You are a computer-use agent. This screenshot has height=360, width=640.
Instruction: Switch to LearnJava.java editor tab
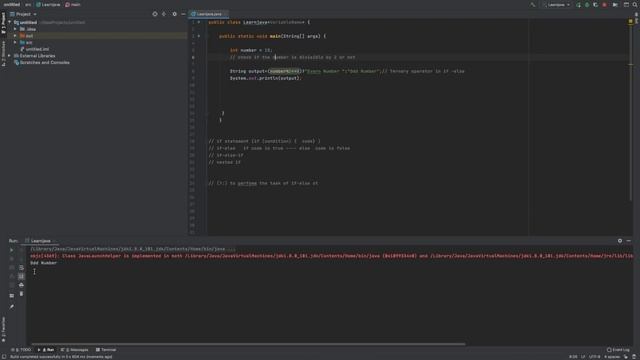(x=208, y=14)
